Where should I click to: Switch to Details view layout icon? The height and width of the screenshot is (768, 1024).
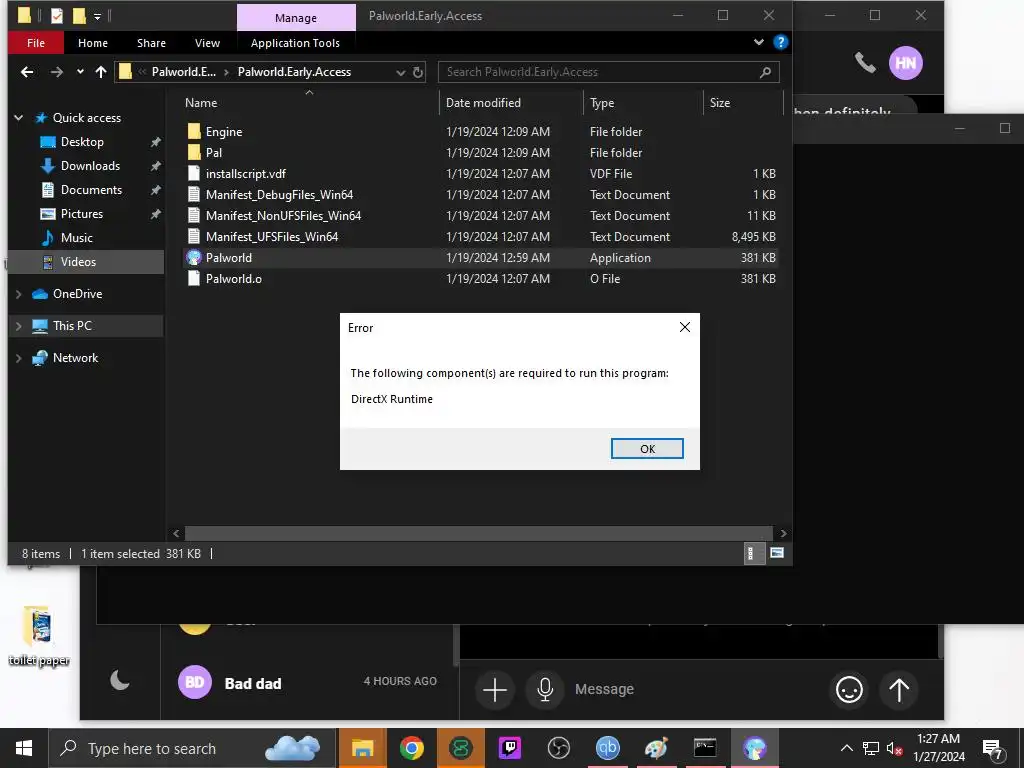click(x=754, y=553)
